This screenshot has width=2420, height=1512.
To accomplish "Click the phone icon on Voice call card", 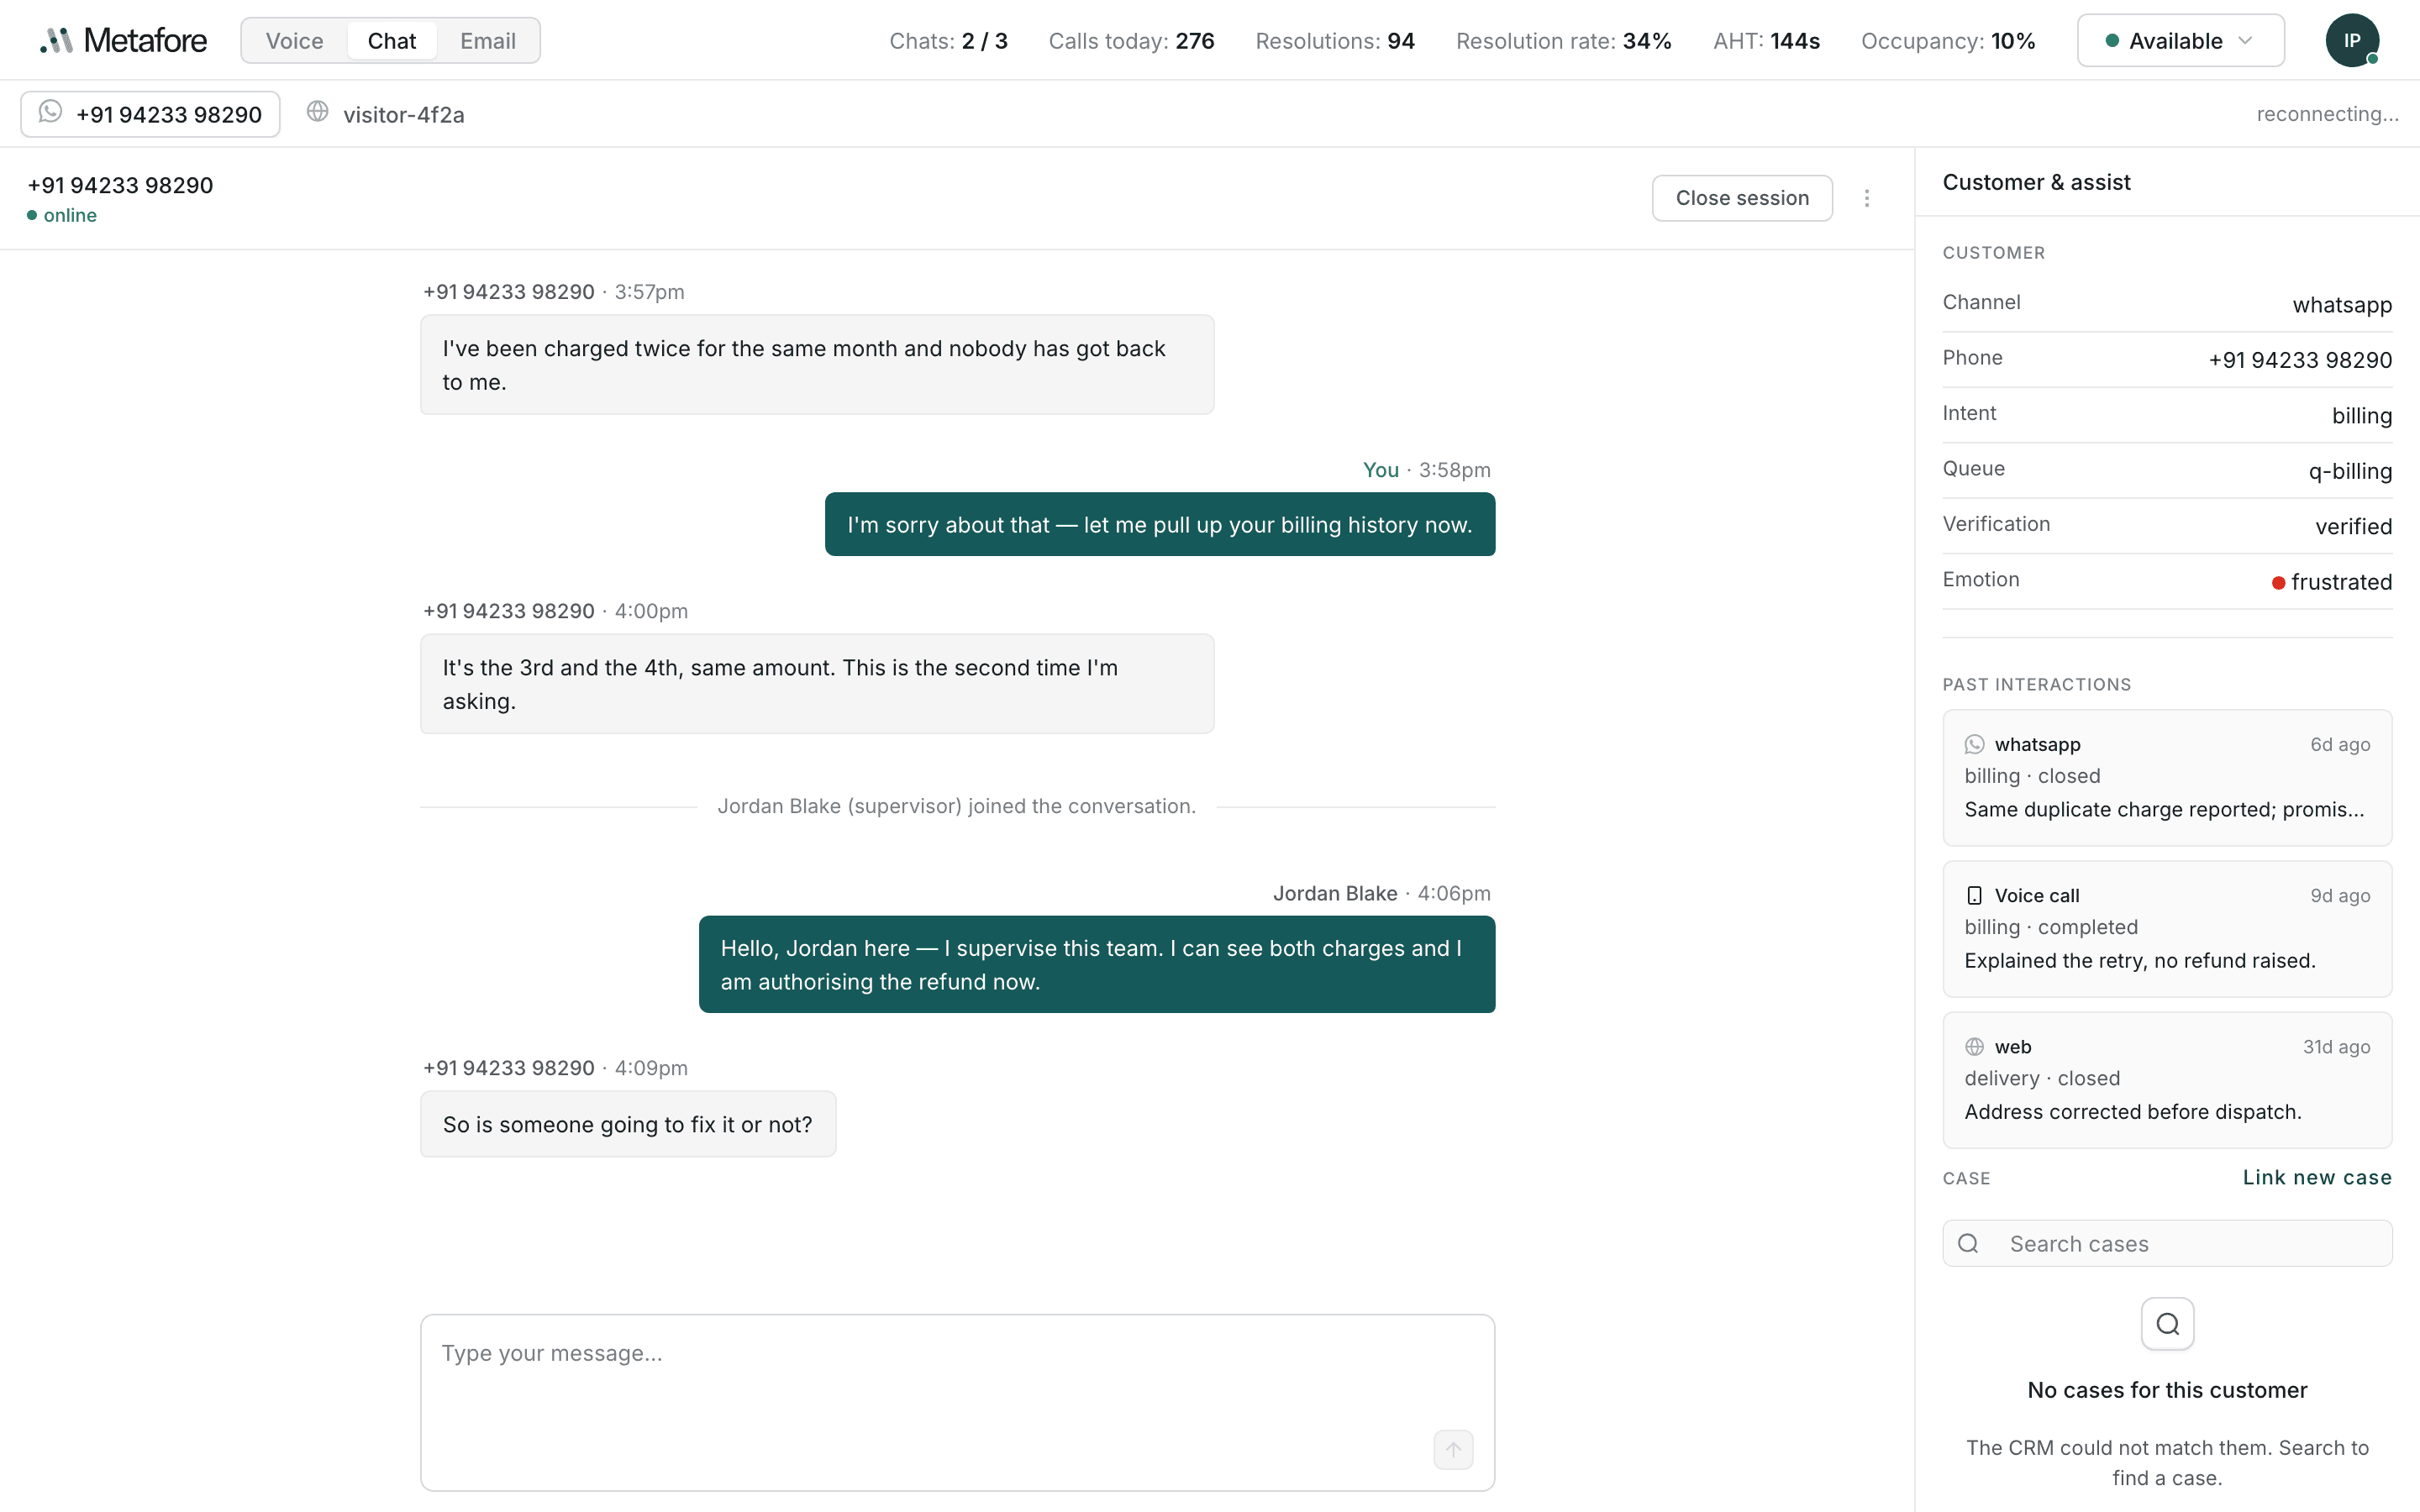I will click(1974, 895).
